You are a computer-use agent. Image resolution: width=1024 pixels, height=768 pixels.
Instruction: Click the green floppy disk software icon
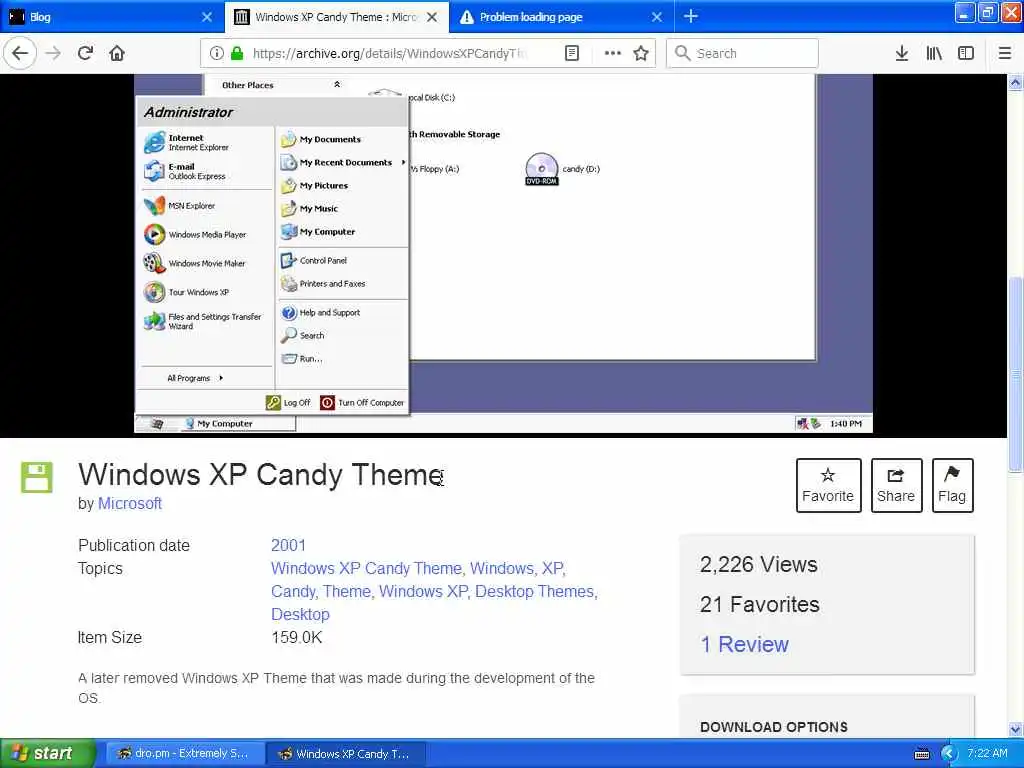coord(37,477)
